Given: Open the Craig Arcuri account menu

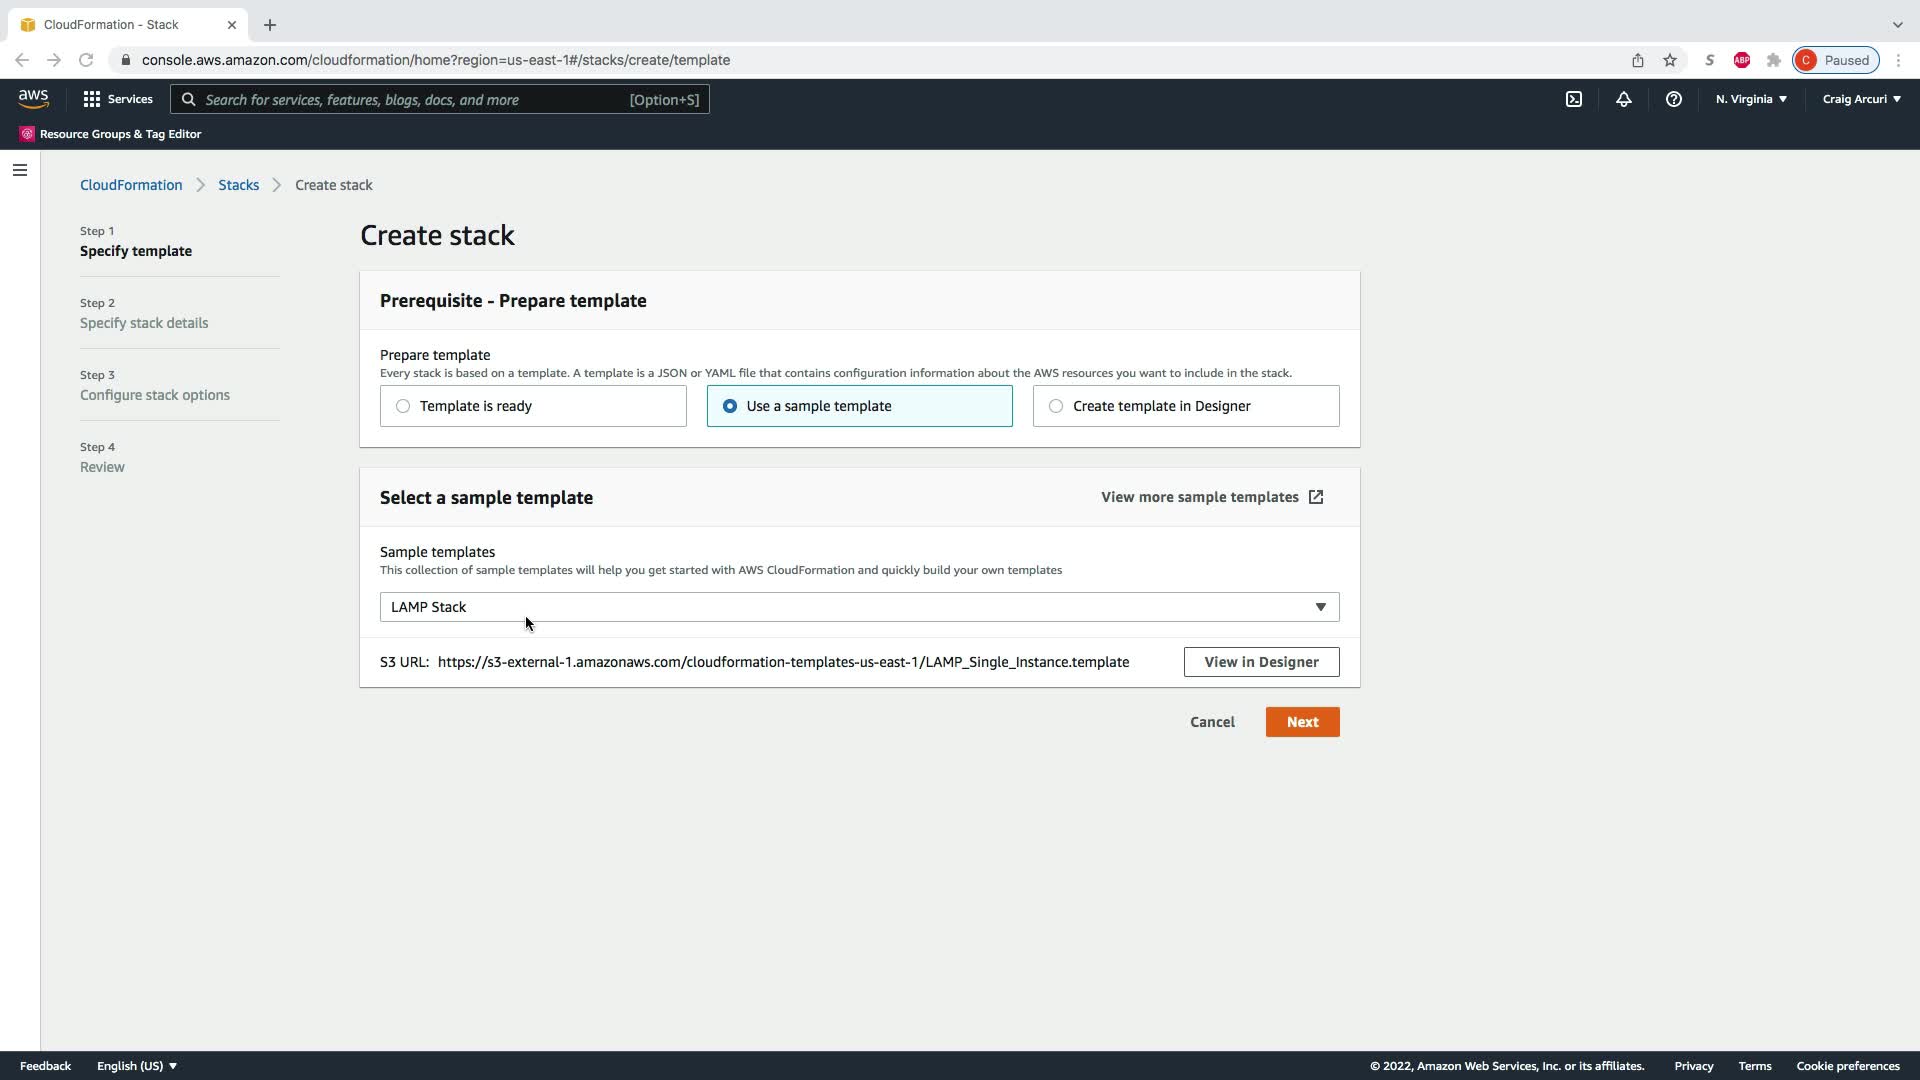Looking at the screenshot, I should (1861, 99).
